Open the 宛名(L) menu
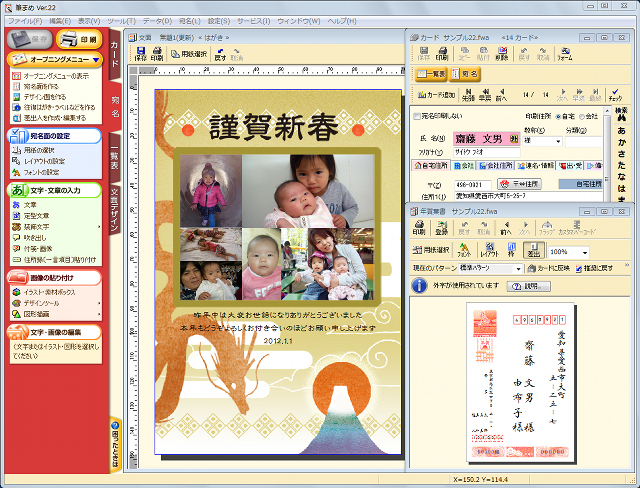 [x=189, y=21]
